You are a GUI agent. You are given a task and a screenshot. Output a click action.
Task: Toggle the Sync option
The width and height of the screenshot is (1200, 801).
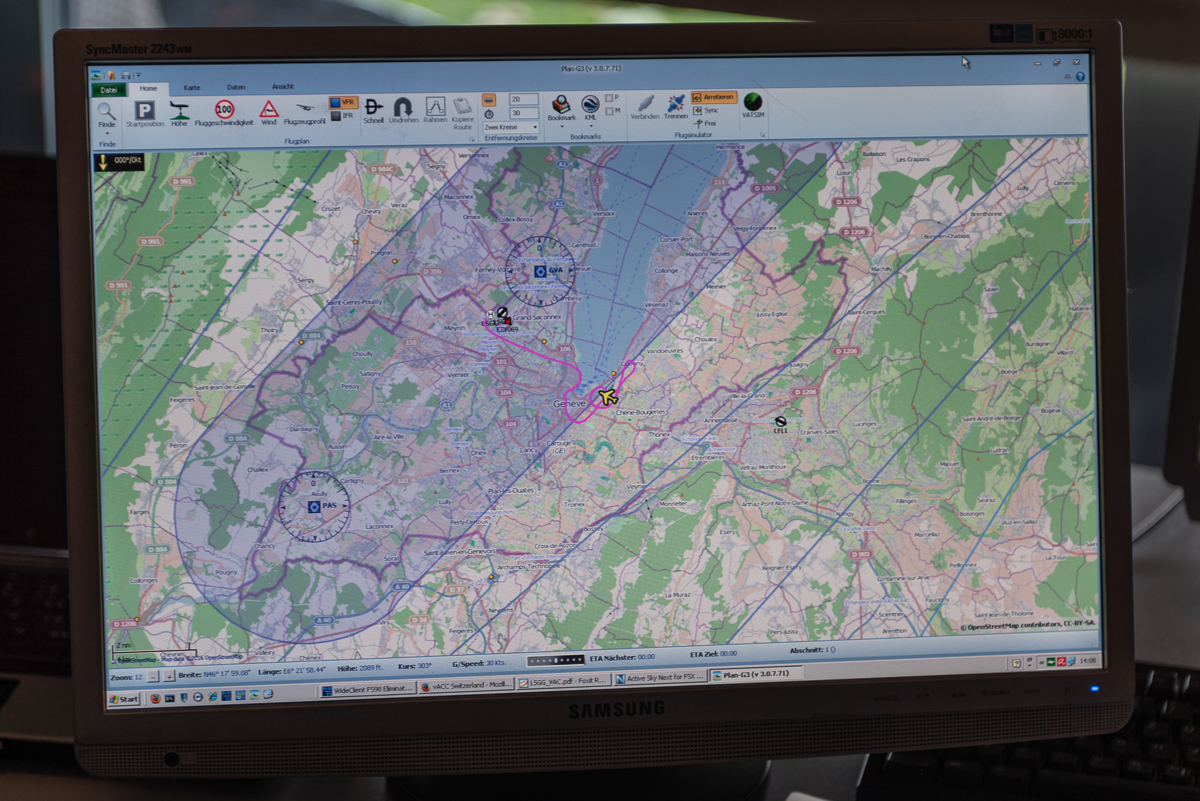point(704,110)
